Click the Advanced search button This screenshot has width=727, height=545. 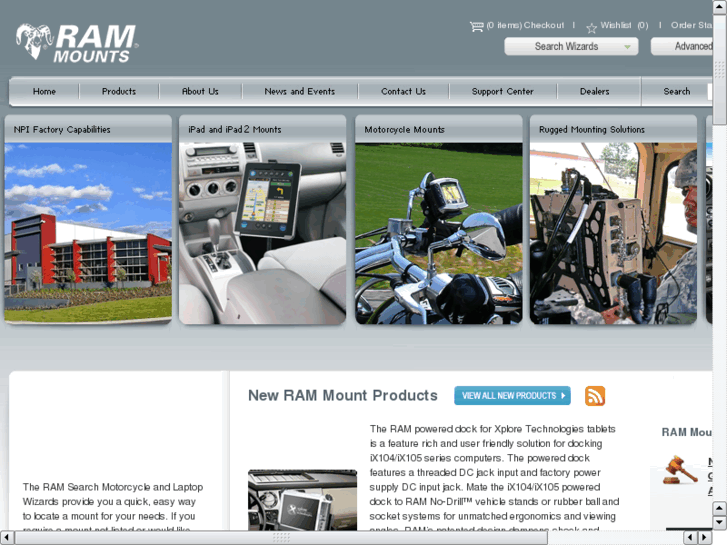[682, 46]
